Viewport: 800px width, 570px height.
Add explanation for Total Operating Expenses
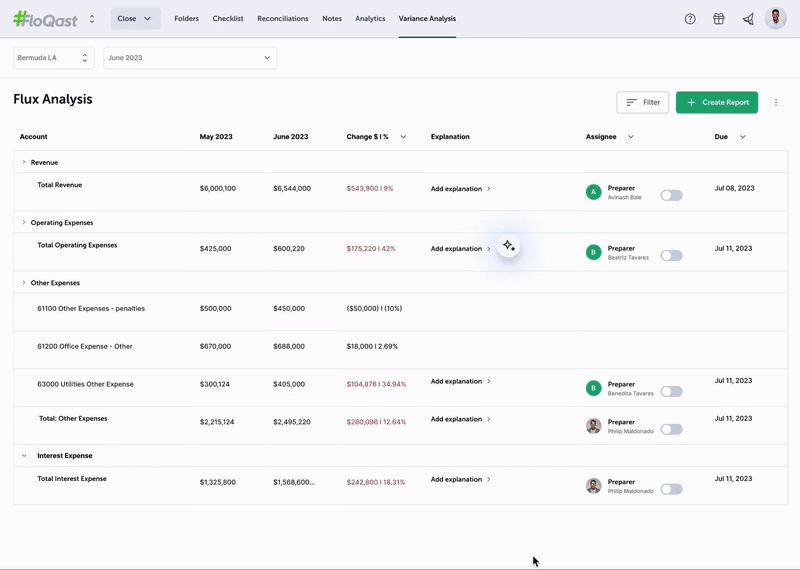point(460,249)
